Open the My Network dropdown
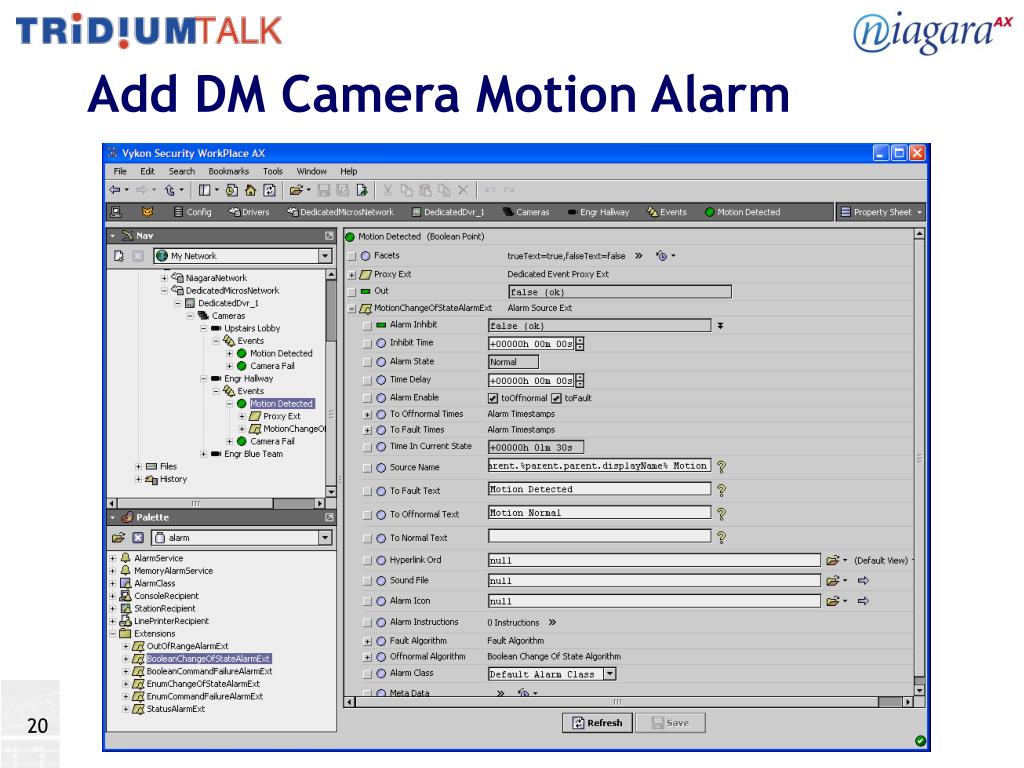 pyautogui.click(x=325, y=256)
